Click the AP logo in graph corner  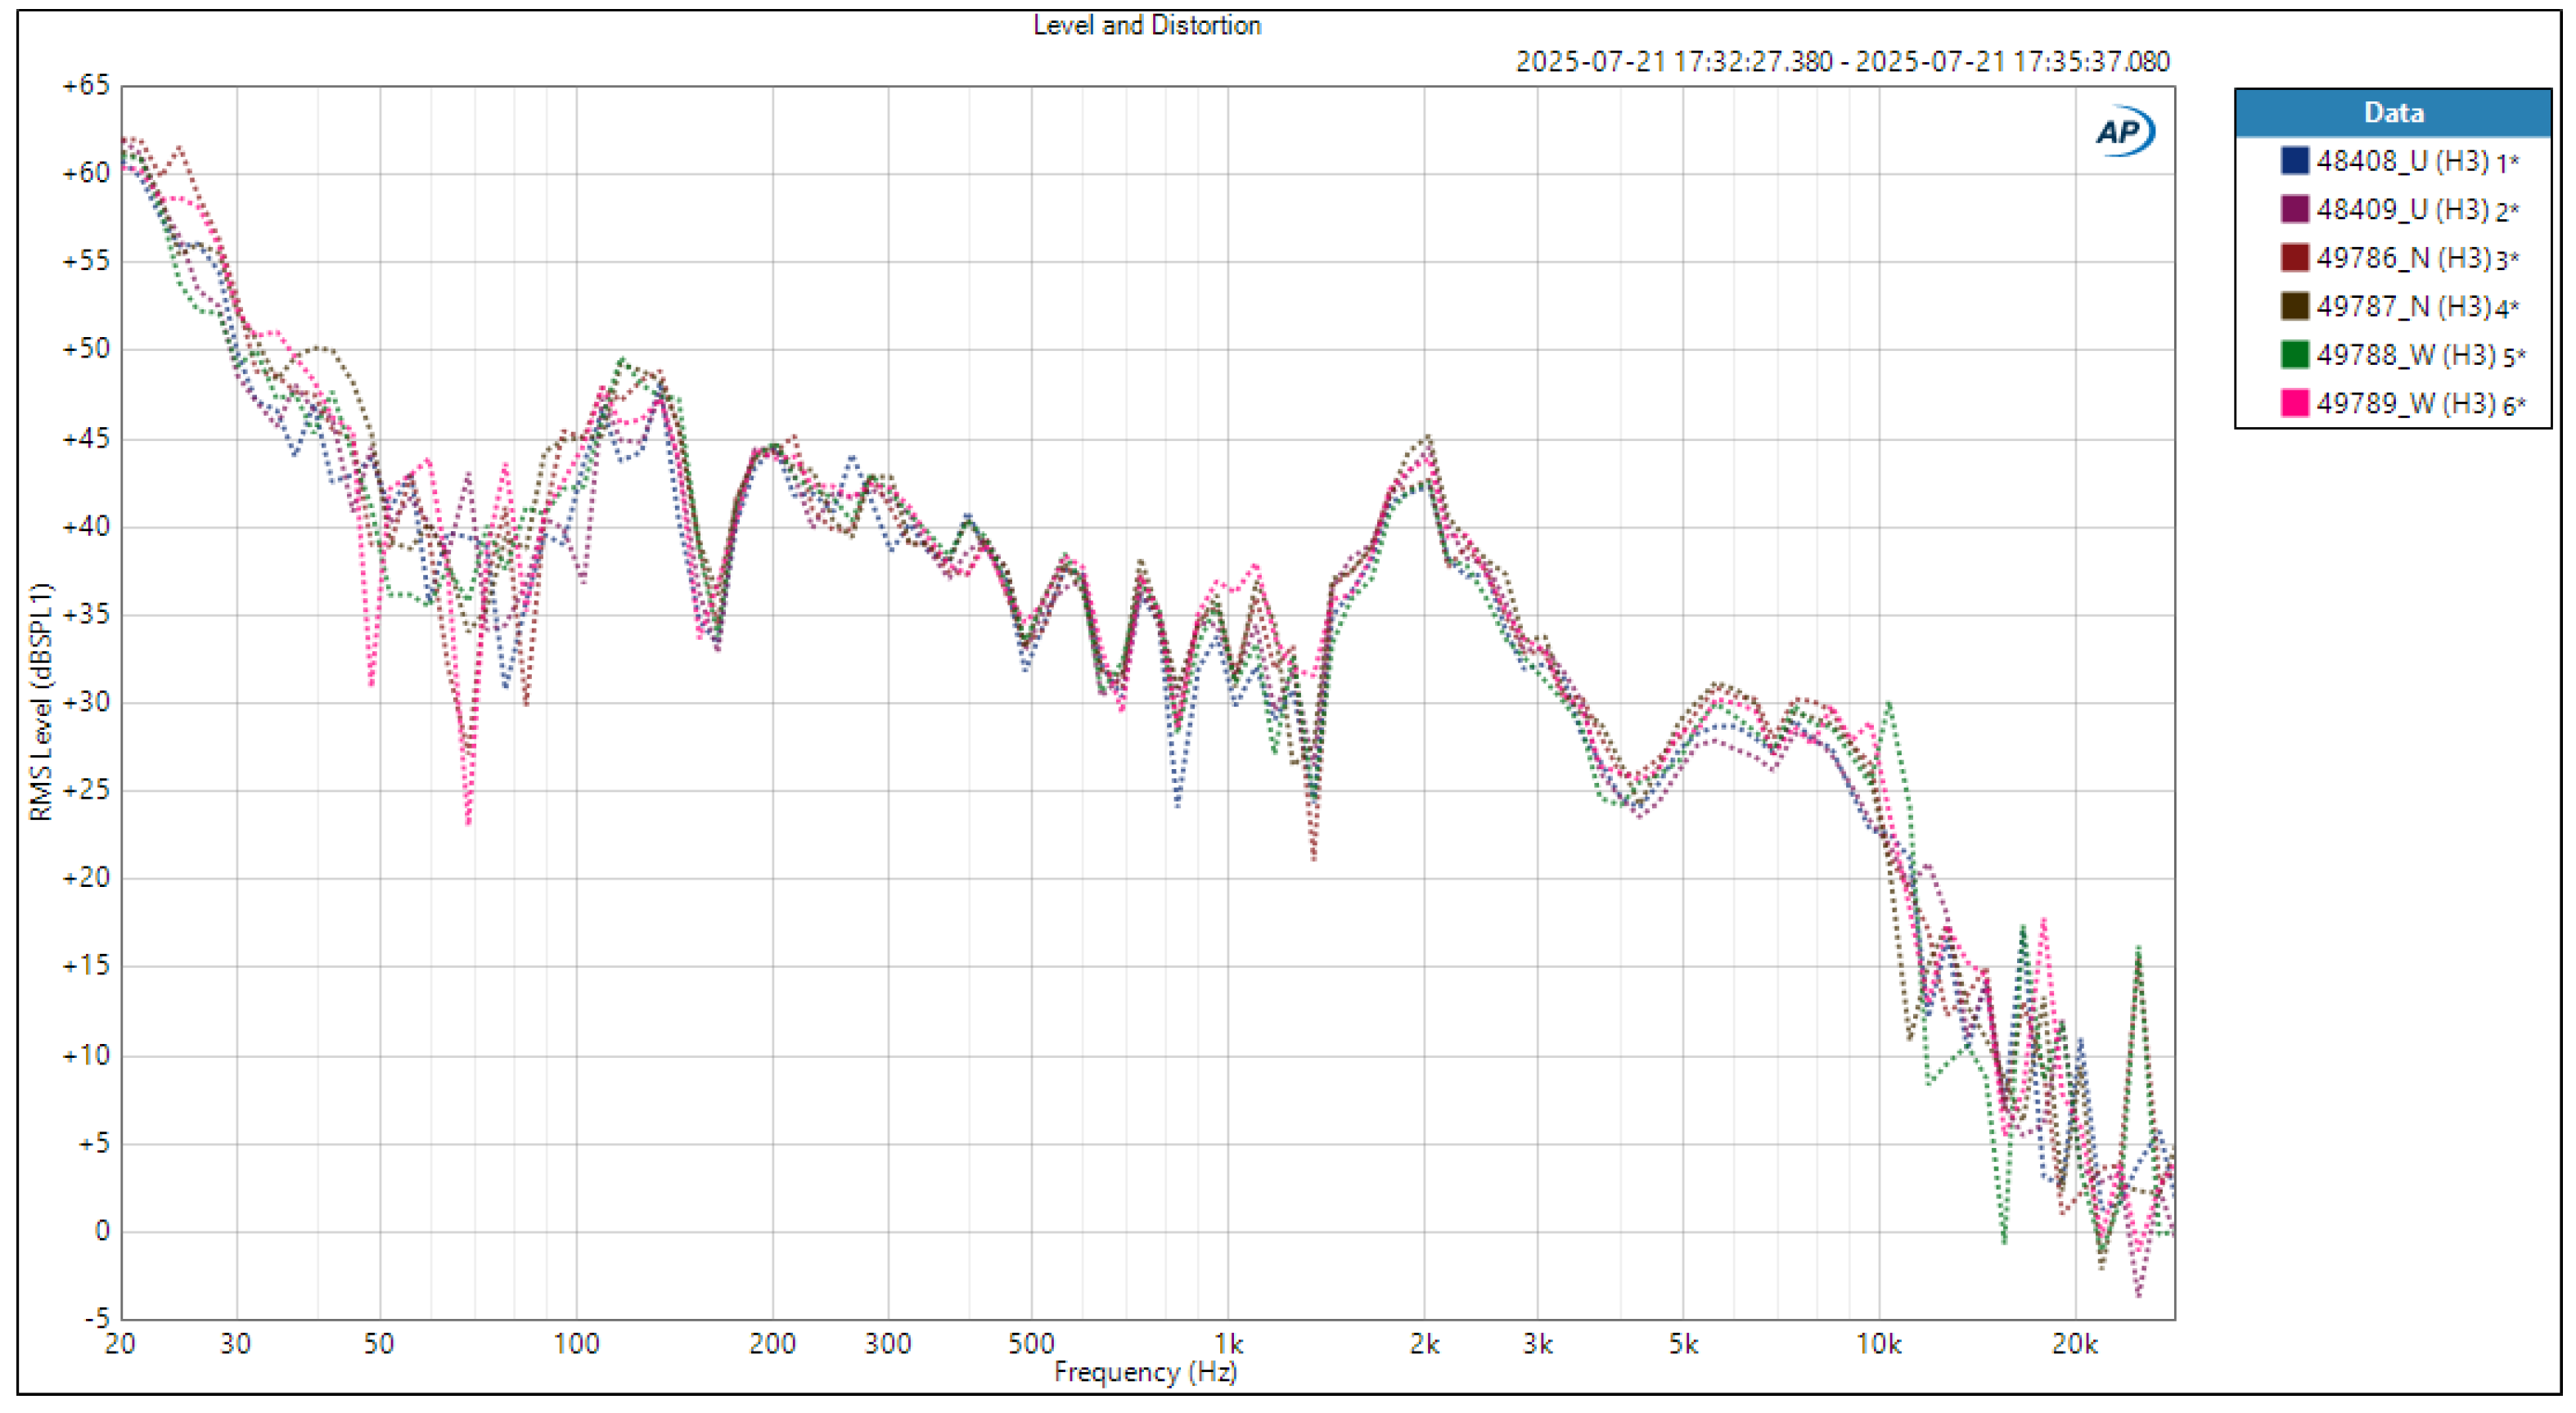pyautogui.click(x=2123, y=132)
